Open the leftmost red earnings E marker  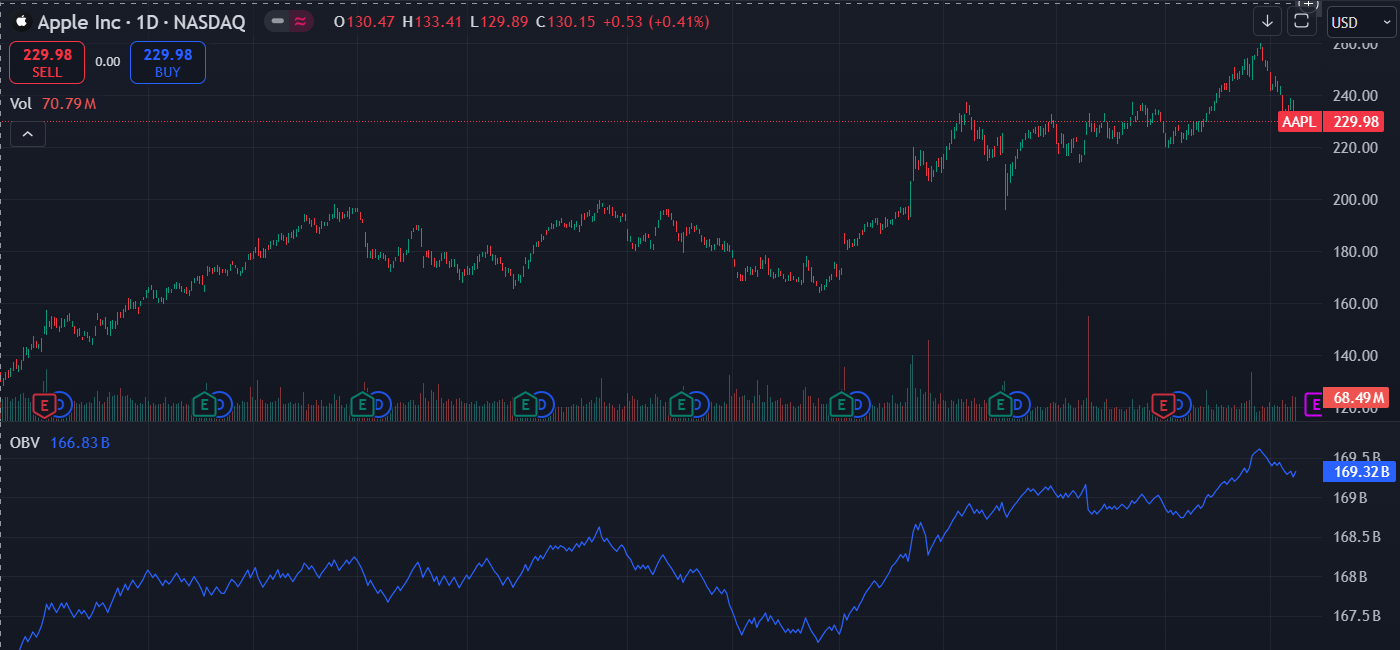click(x=44, y=404)
